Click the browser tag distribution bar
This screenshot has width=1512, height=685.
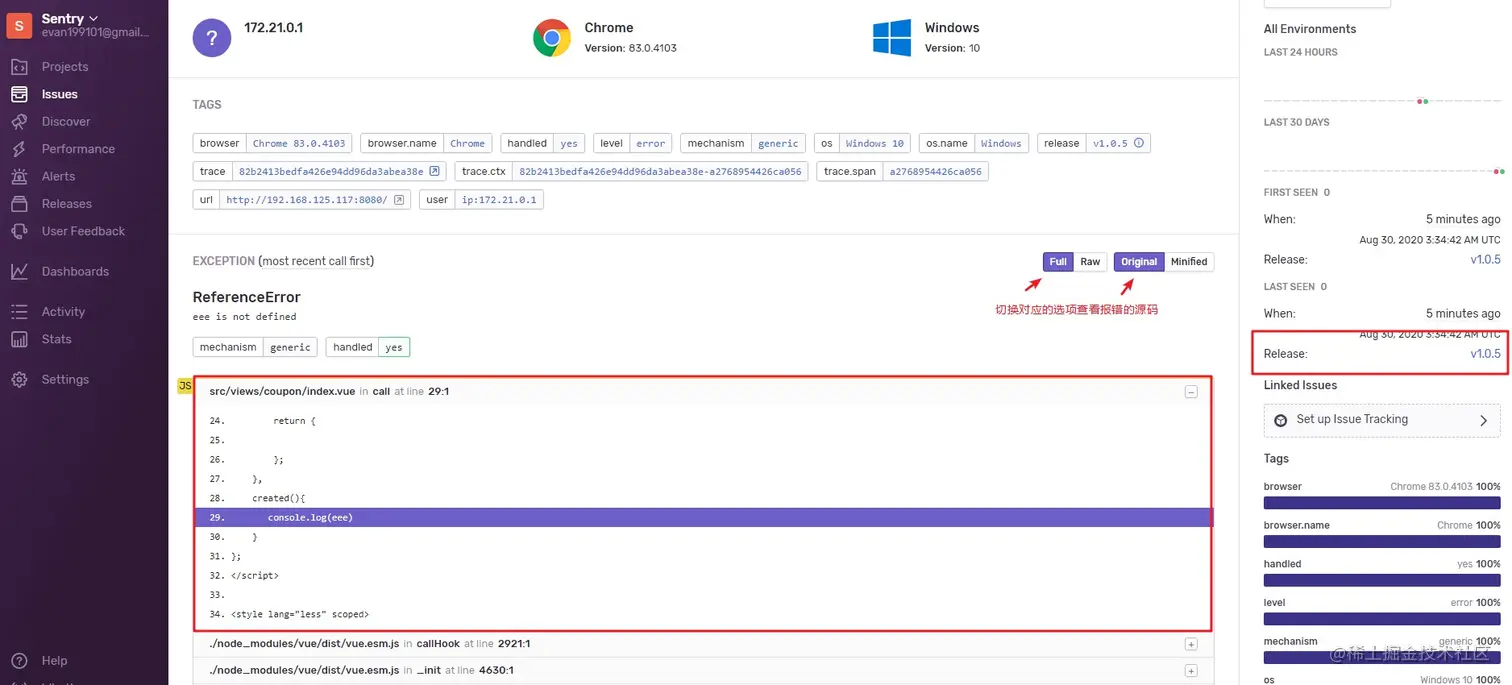[x=1382, y=502]
